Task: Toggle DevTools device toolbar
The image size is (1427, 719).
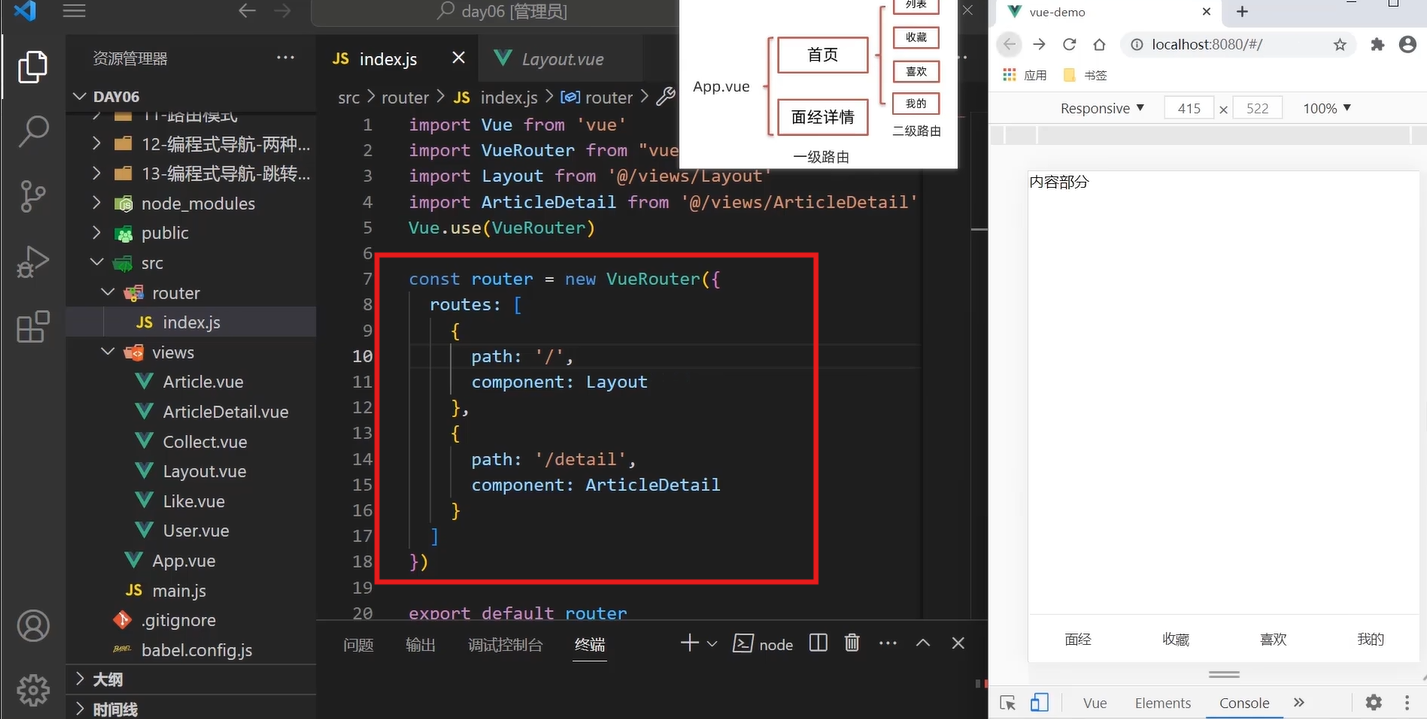Action: (x=1040, y=702)
